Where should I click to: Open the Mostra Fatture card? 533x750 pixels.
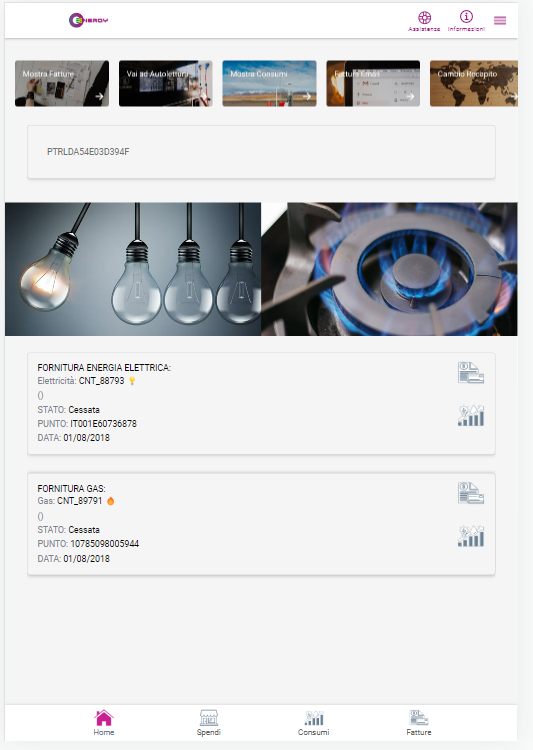(62, 83)
